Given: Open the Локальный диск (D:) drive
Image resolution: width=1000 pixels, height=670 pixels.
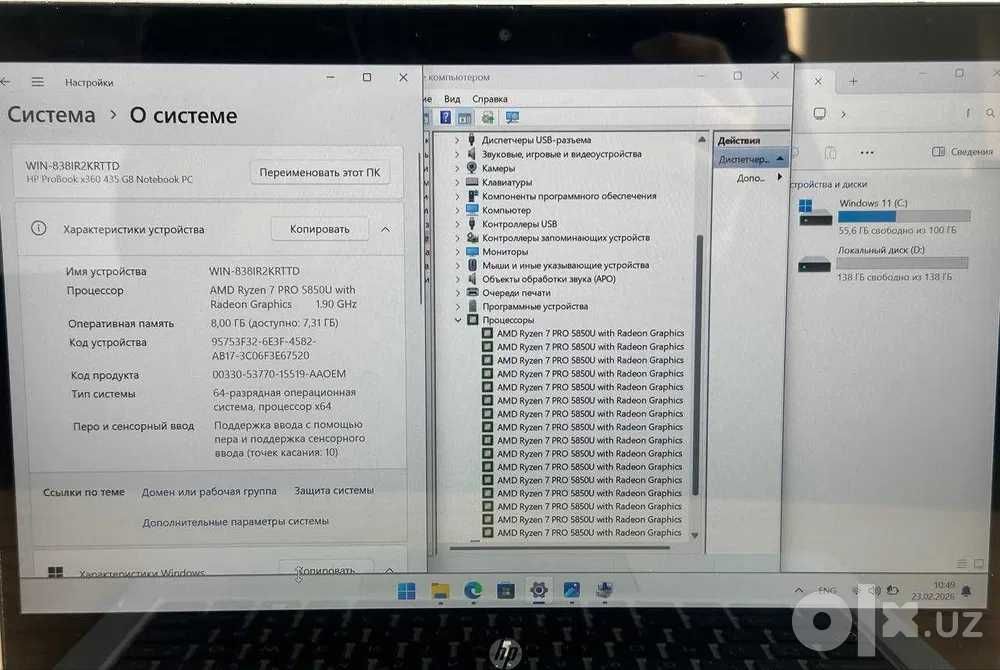Looking at the screenshot, I should point(883,263).
